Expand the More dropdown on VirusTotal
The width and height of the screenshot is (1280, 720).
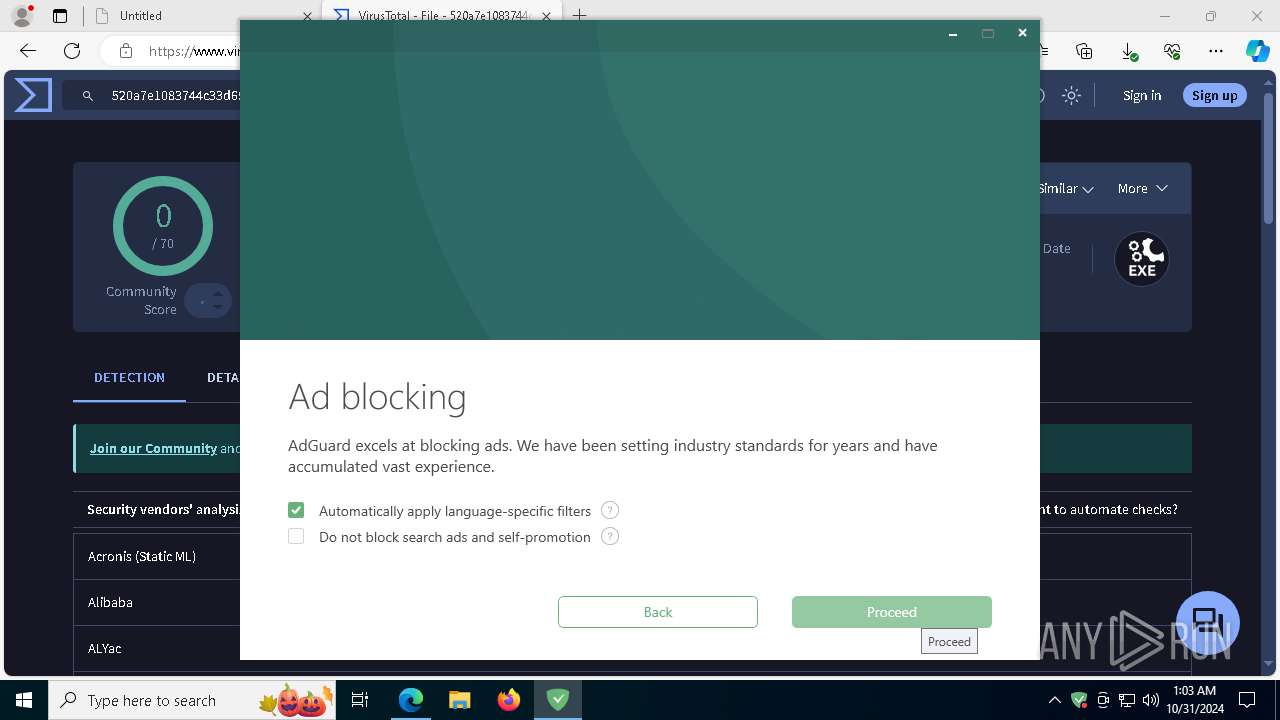1142,188
